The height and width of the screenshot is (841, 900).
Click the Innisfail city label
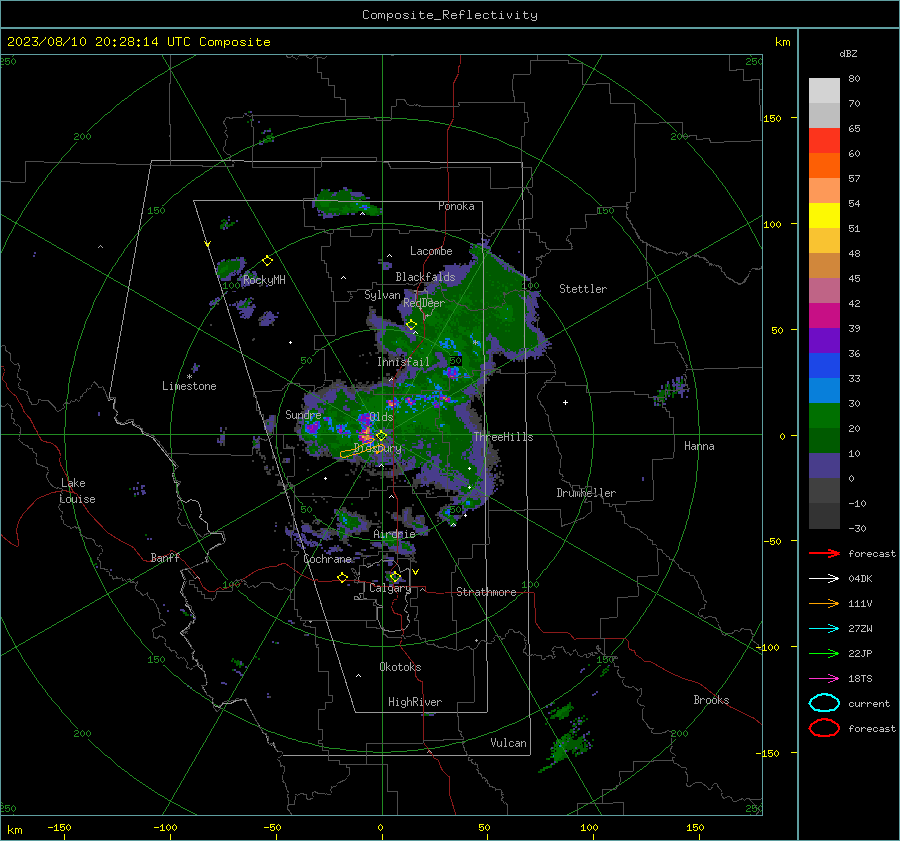[x=403, y=362]
